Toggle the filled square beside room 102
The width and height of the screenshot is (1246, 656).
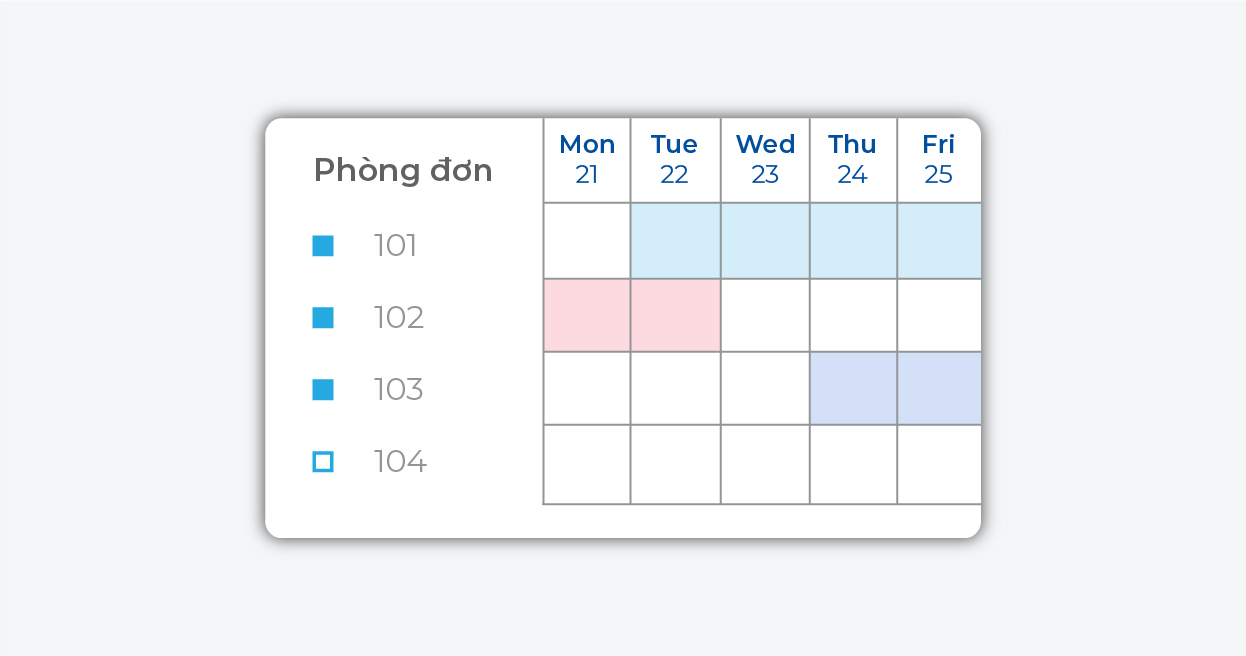[x=323, y=318]
